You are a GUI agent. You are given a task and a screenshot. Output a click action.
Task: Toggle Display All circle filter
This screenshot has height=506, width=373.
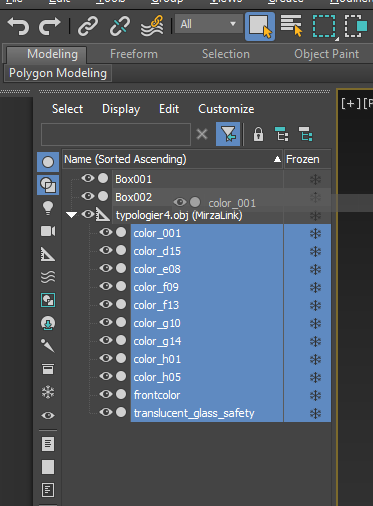pyautogui.click(x=48, y=162)
